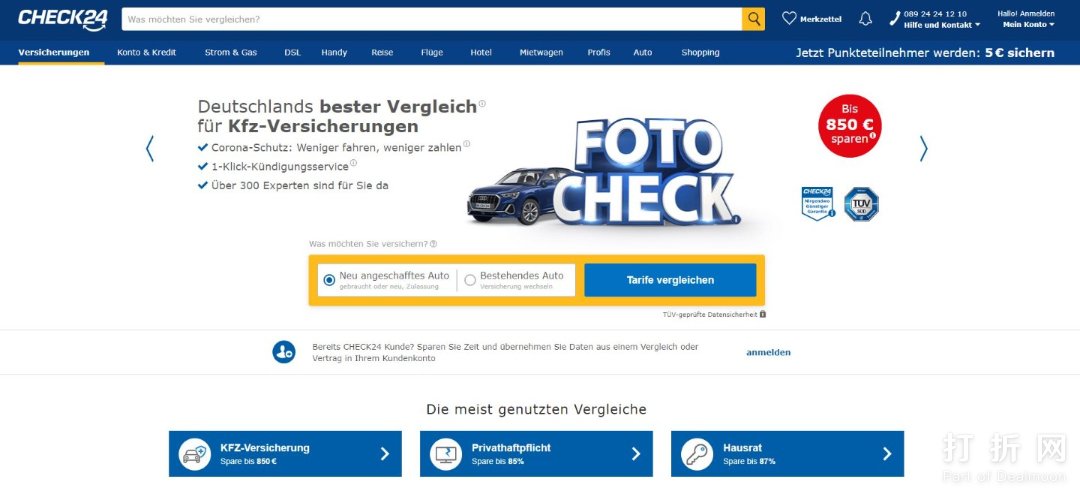Expand the 'Hilfe und Kontakt' dropdown

(942, 25)
